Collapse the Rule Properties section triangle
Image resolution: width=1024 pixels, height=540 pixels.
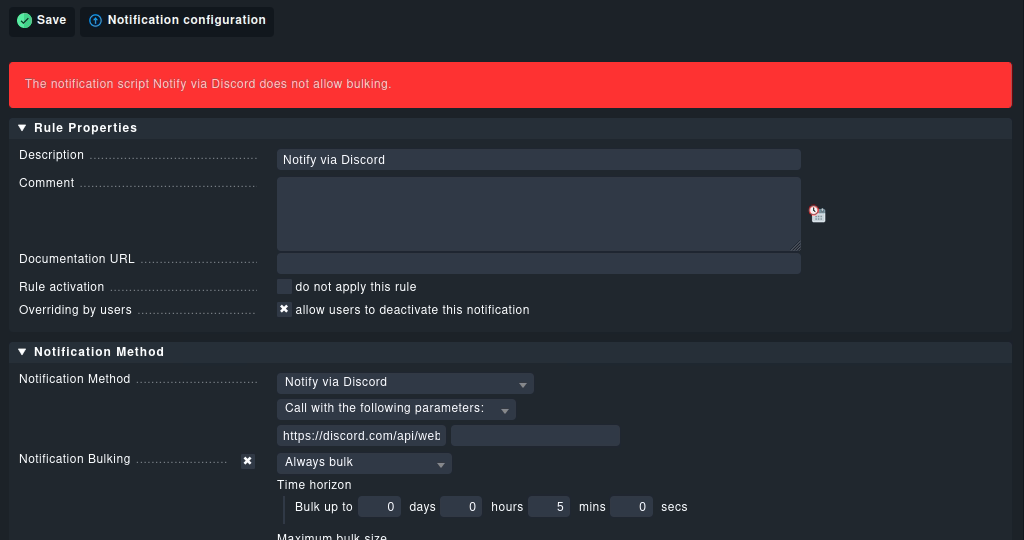(22, 128)
